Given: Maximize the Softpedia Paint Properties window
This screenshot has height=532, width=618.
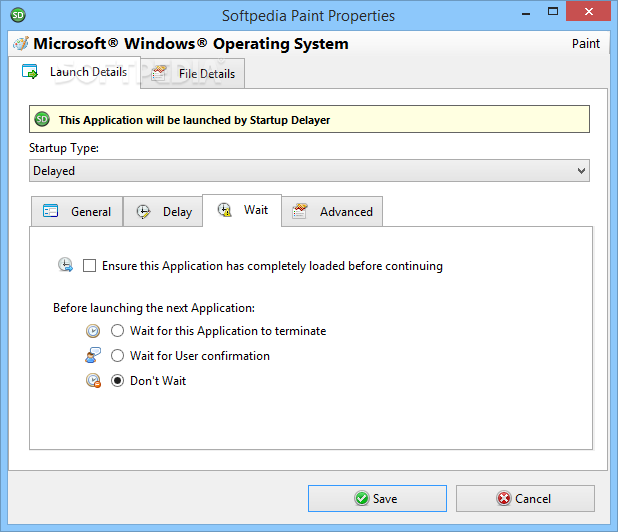Looking at the screenshot, I should pyautogui.click(x=553, y=11).
